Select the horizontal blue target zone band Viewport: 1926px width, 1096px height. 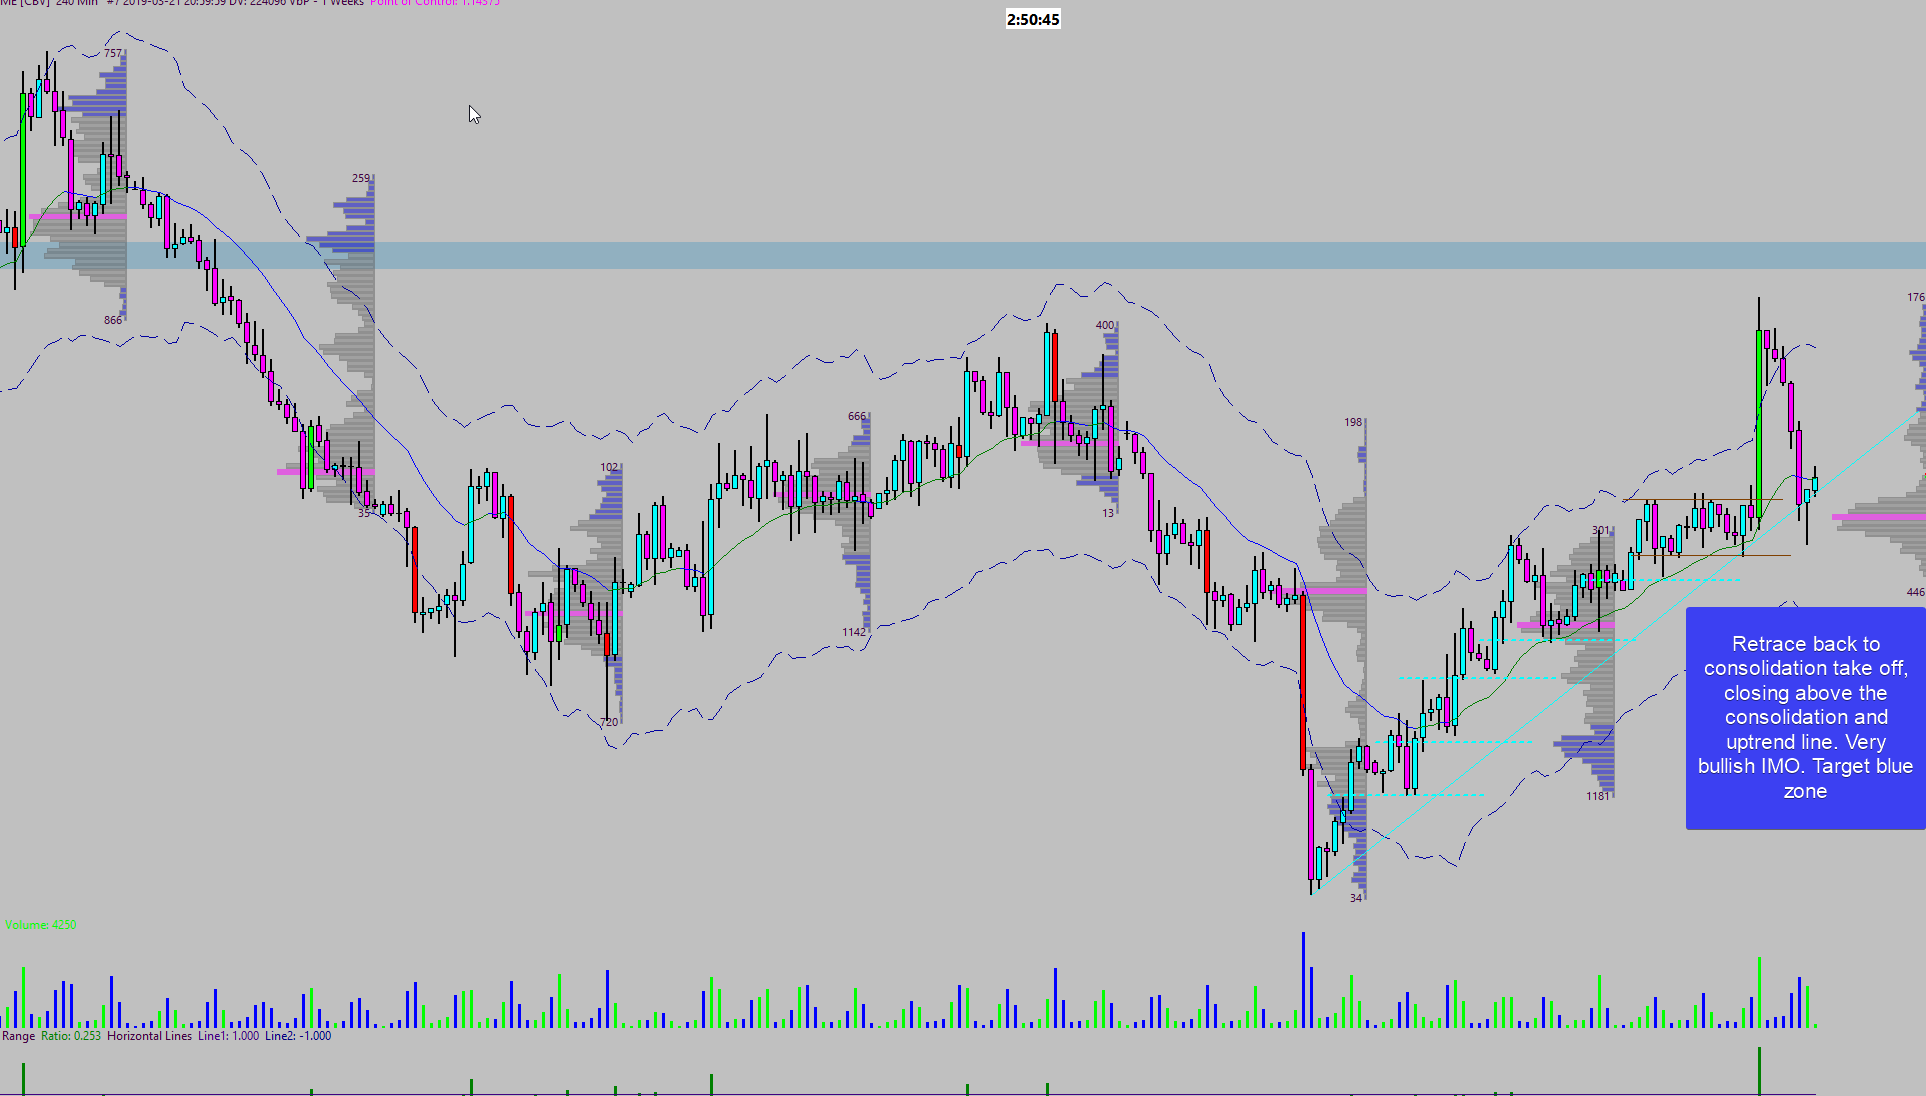pos(963,255)
